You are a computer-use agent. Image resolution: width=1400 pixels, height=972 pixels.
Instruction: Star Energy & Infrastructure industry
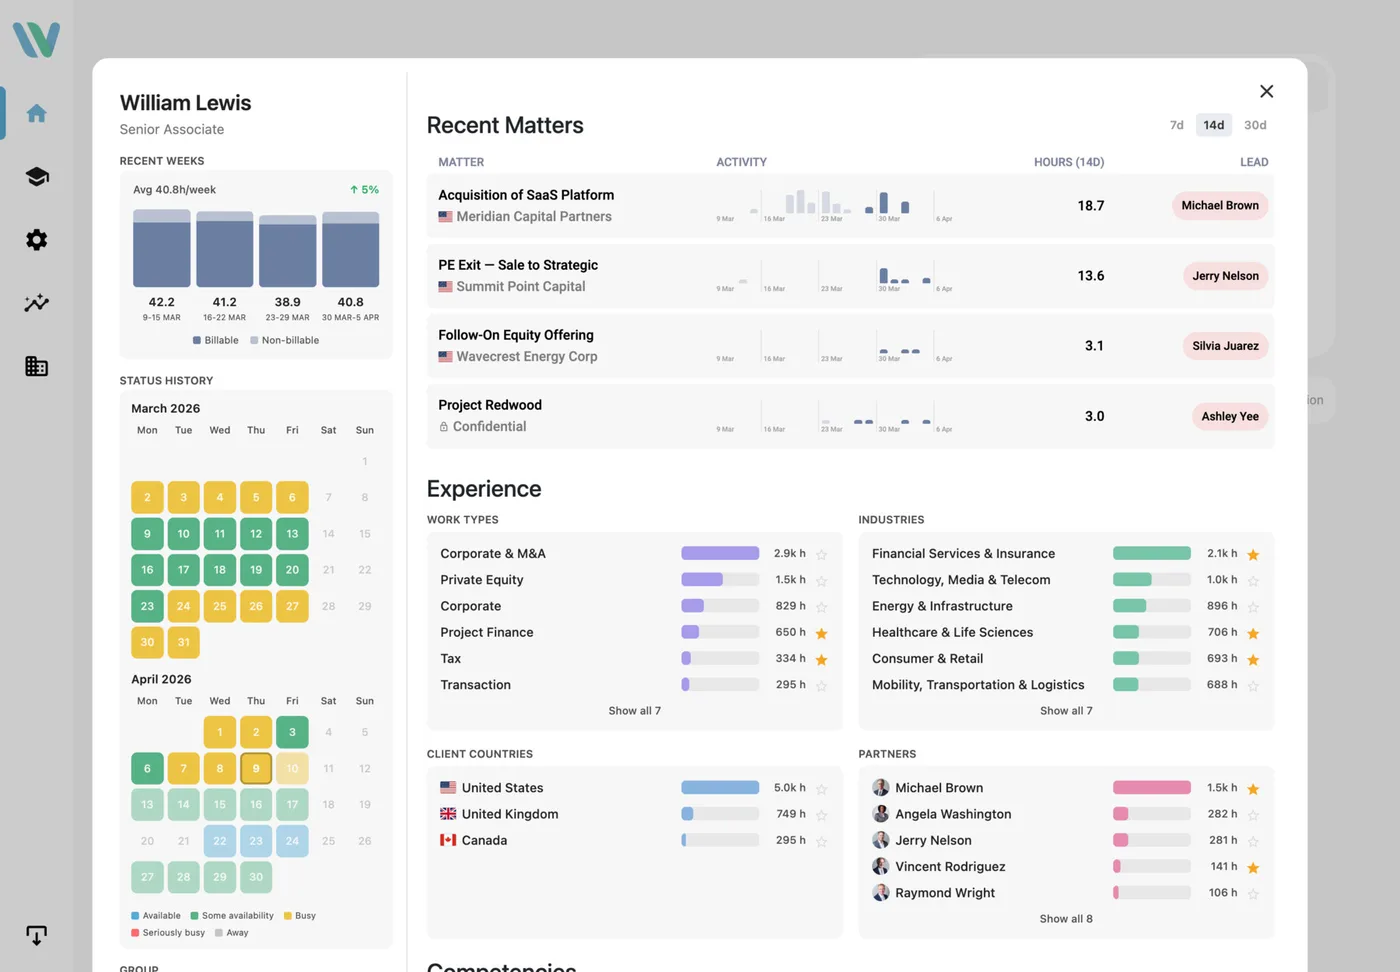point(1253,607)
